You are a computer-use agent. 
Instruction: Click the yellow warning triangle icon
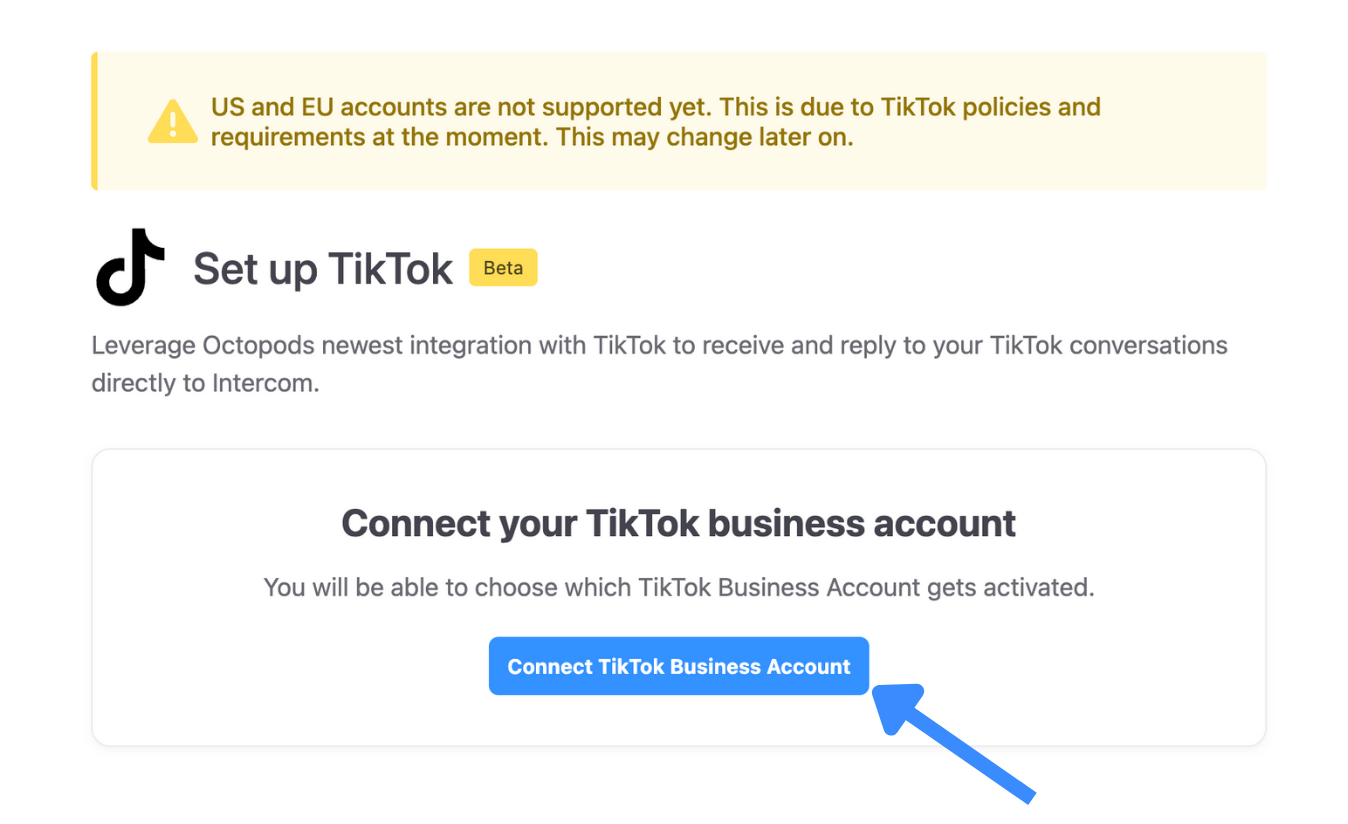click(x=173, y=122)
